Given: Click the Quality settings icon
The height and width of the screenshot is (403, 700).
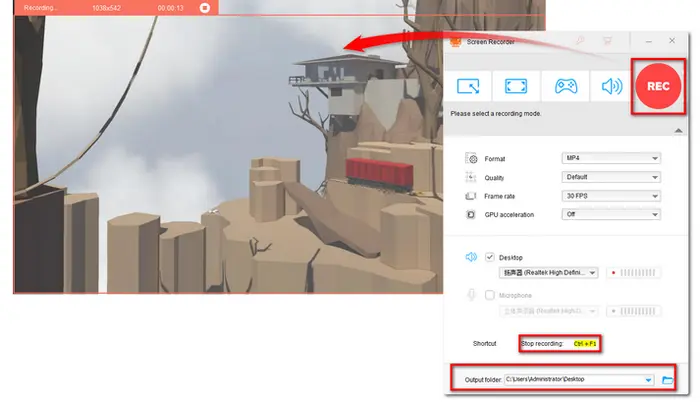Looking at the screenshot, I should [471, 177].
